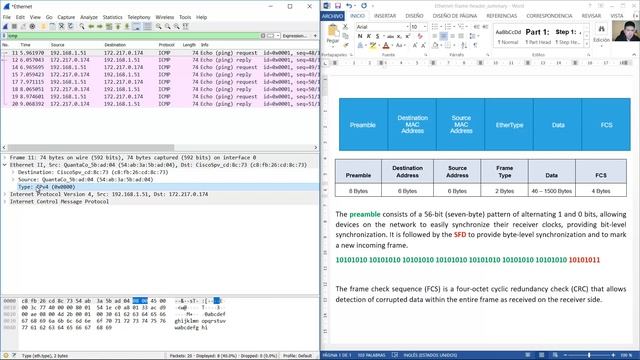This screenshot has height=360, width=640.
Task: Click Pegar paste button in Word
Action: pyautogui.click(x=333, y=34)
